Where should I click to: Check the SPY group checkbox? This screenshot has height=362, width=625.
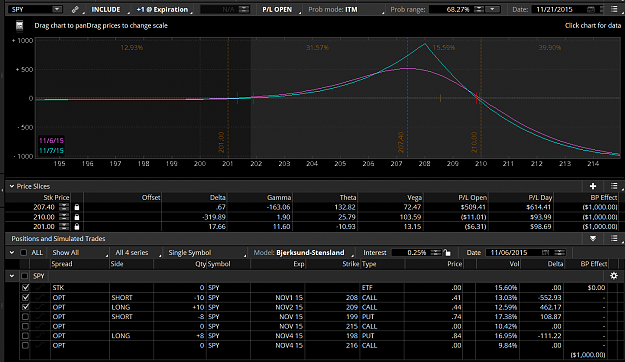25,276
